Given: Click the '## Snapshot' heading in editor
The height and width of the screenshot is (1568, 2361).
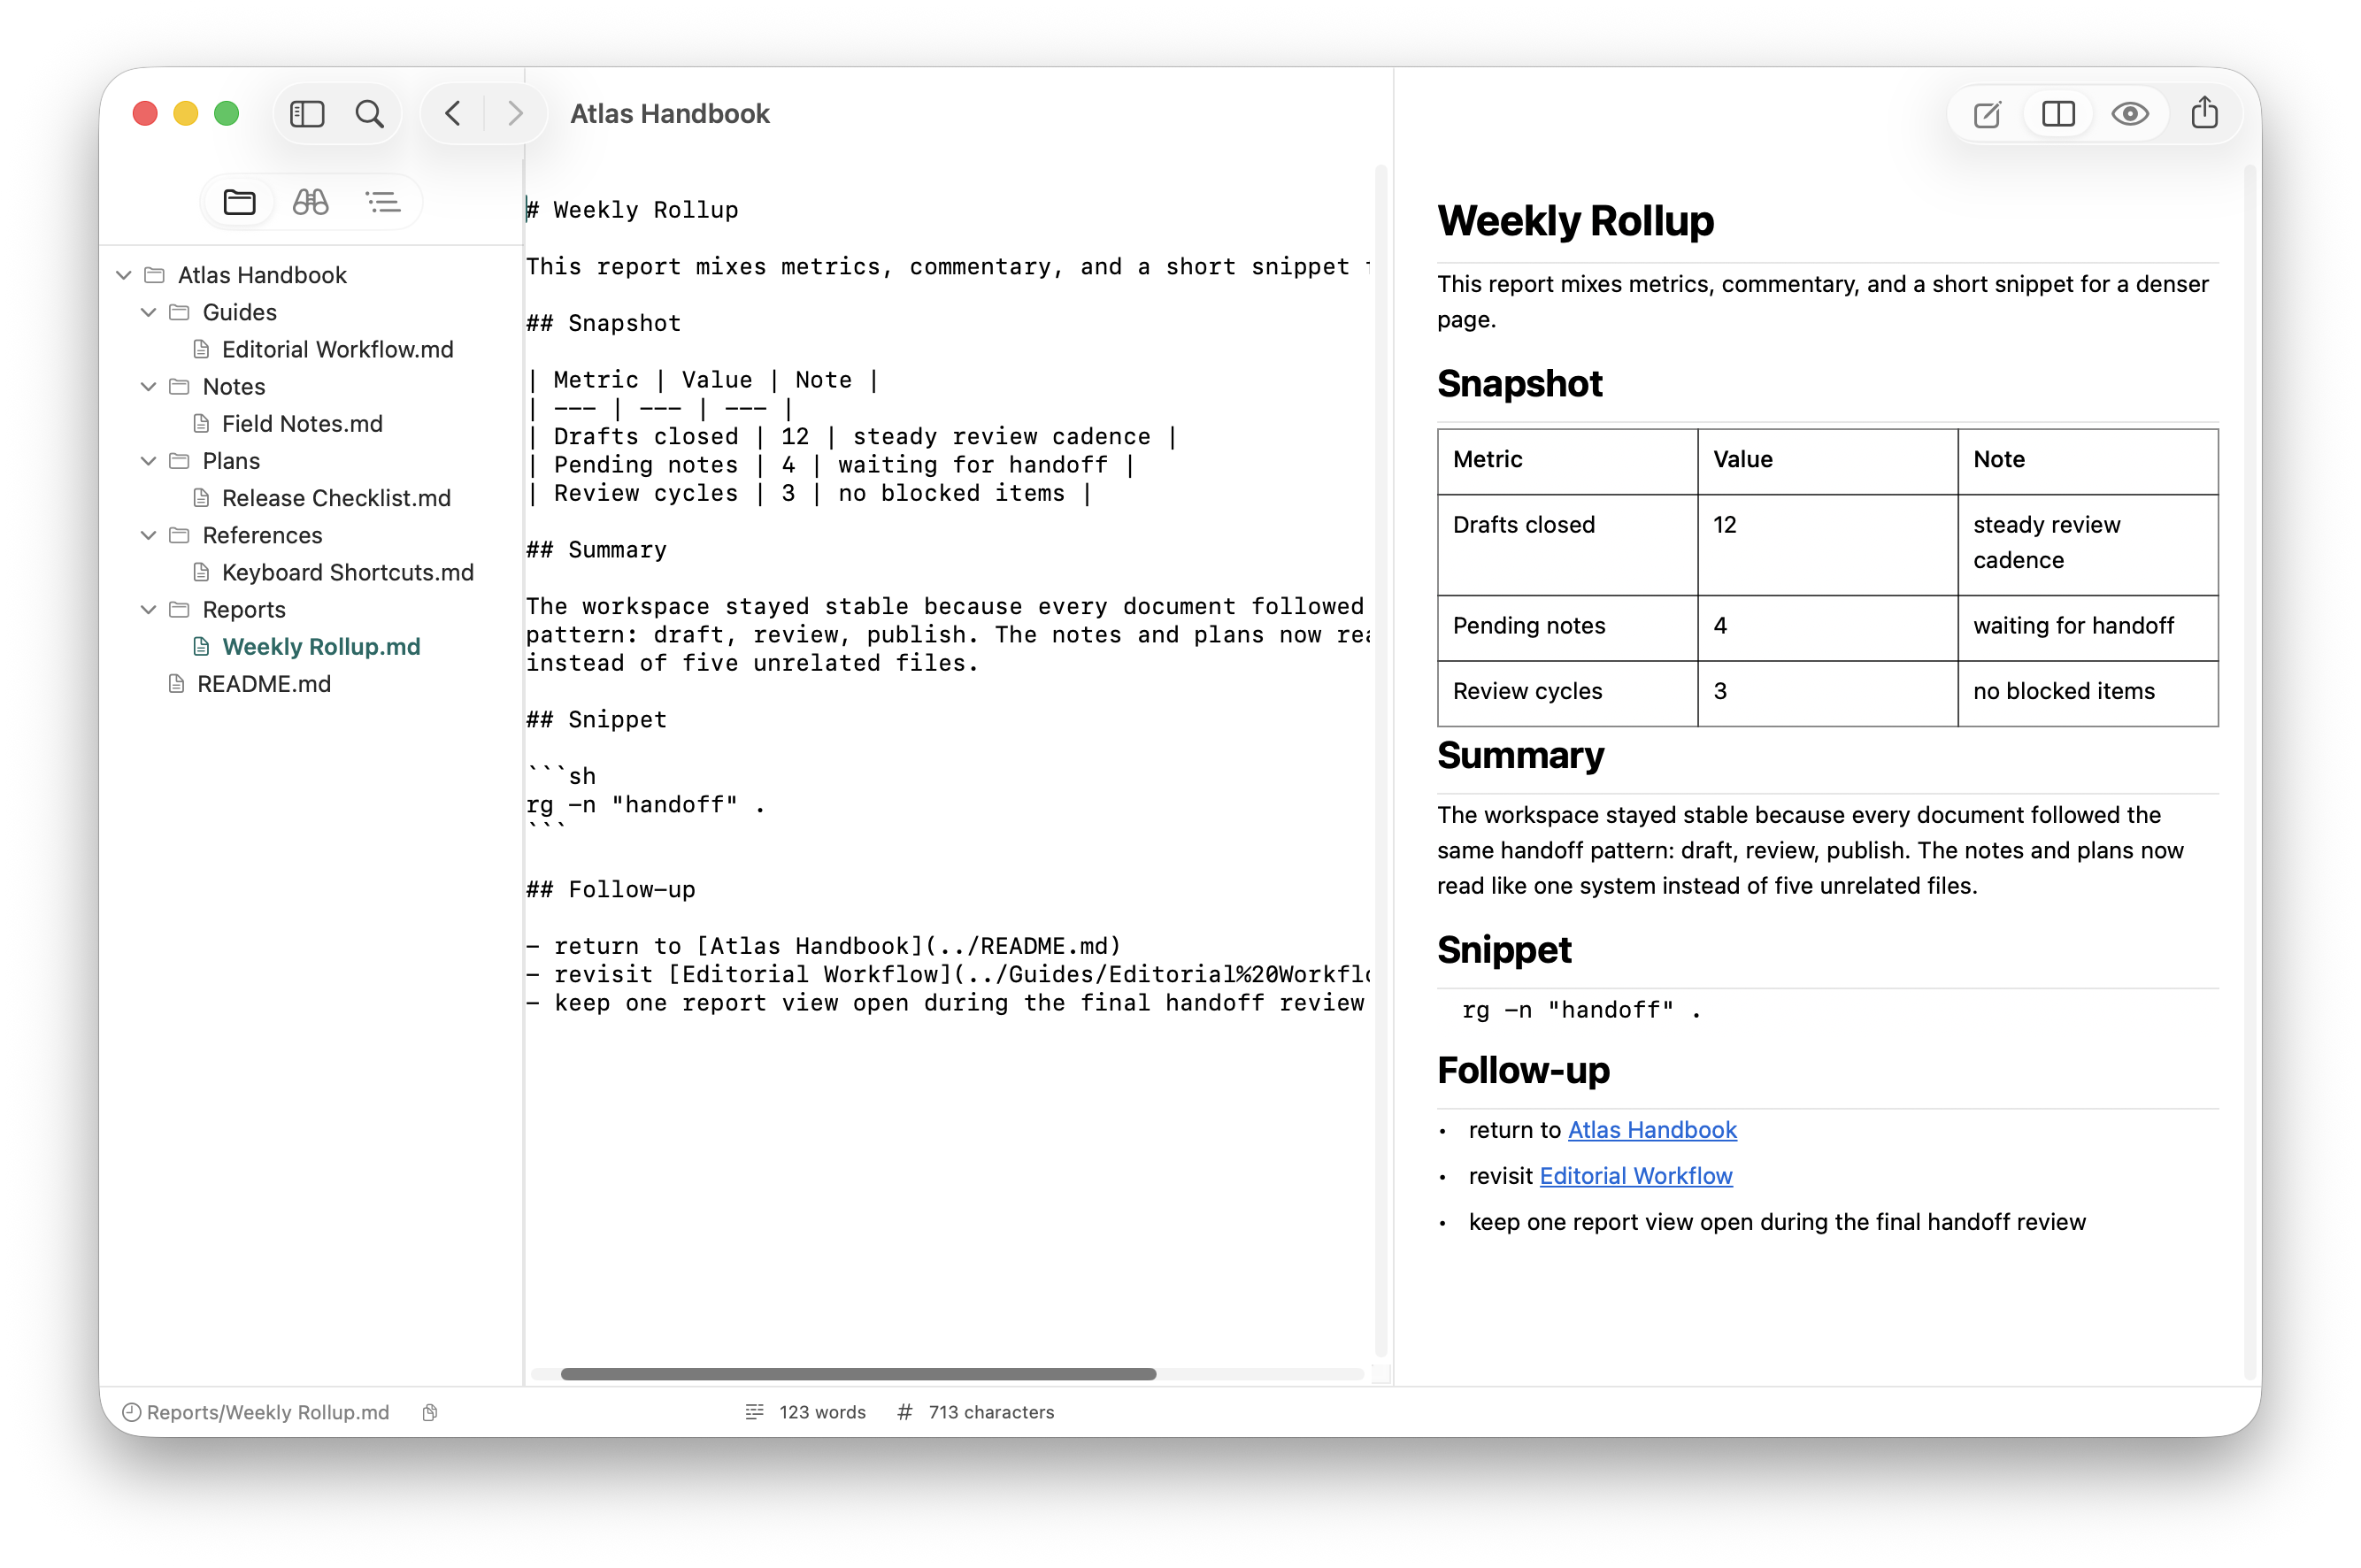Looking at the screenshot, I should (604, 323).
